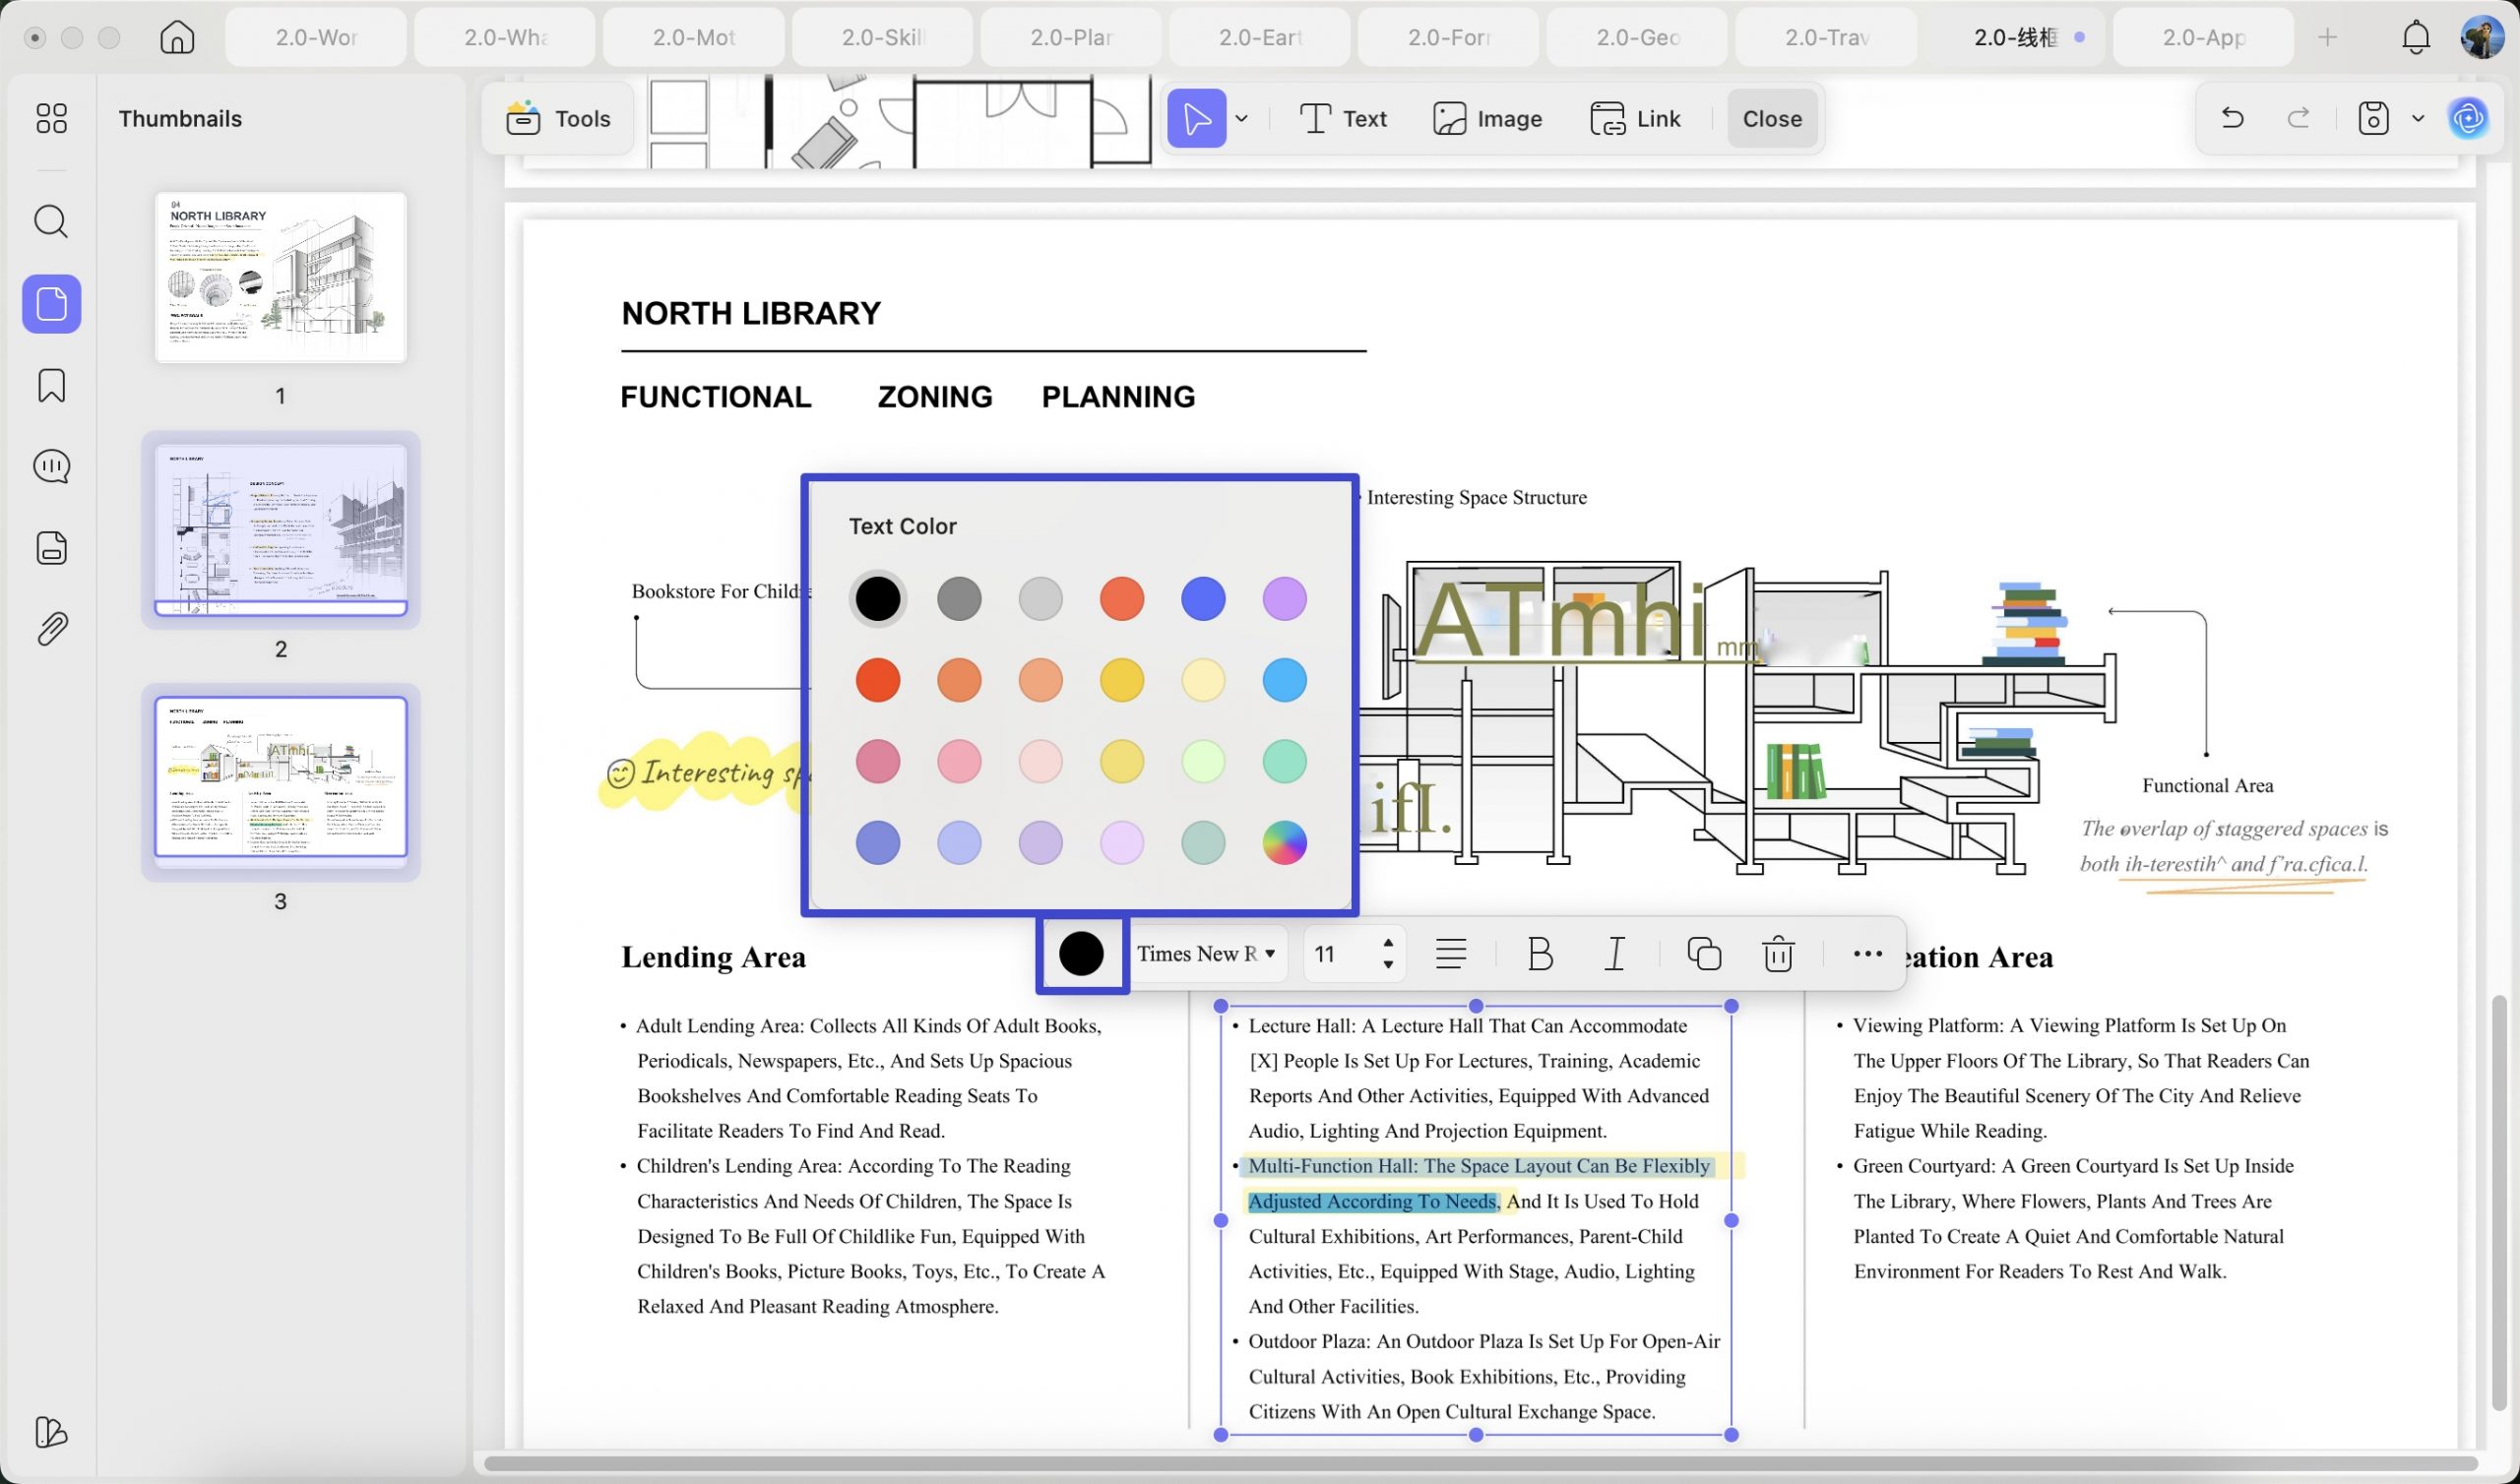Switch to the 2.0-Eart tab
The width and height of the screenshot is (2520, 1484).
1259,37
